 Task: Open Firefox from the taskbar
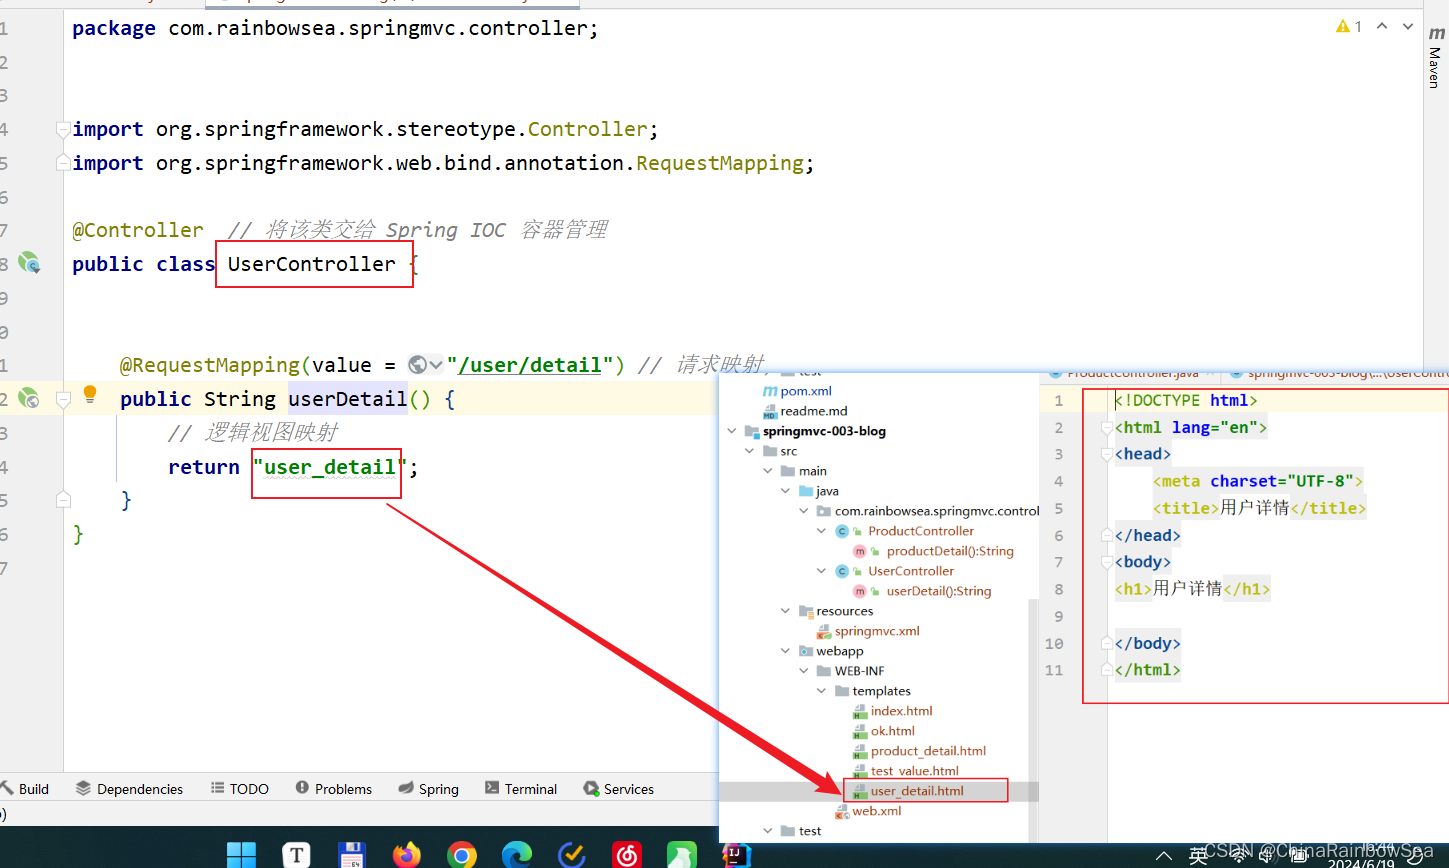click(406, 855)
